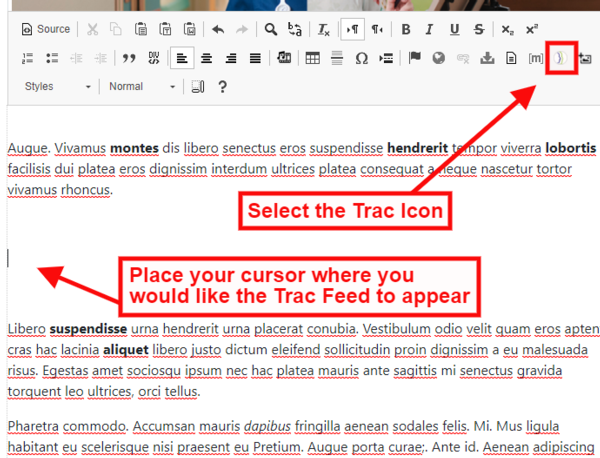This screenshot has height=458, width=600.
Task: Choose Paste as plain text icon
Action: [x=165, y=29]
